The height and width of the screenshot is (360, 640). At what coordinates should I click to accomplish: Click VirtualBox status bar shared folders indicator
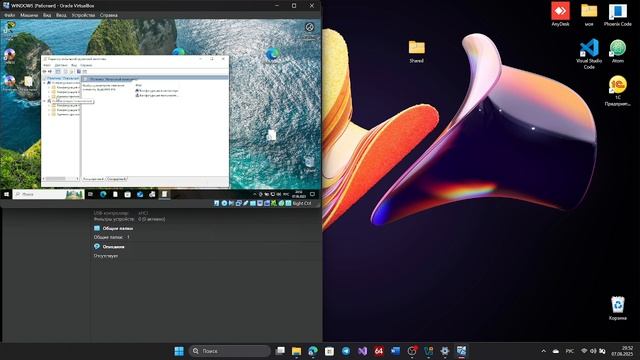click(253, 203)
